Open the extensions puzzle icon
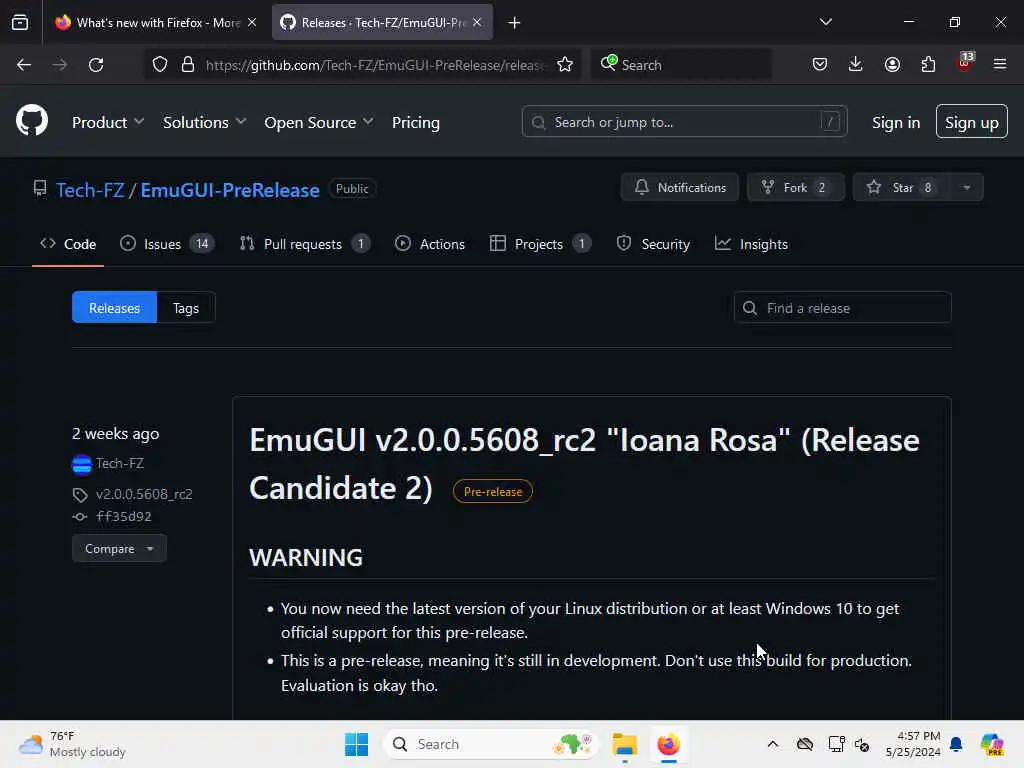Image resolution: width=1024 pixels, height=768 pixels. (x=928, y=65)
